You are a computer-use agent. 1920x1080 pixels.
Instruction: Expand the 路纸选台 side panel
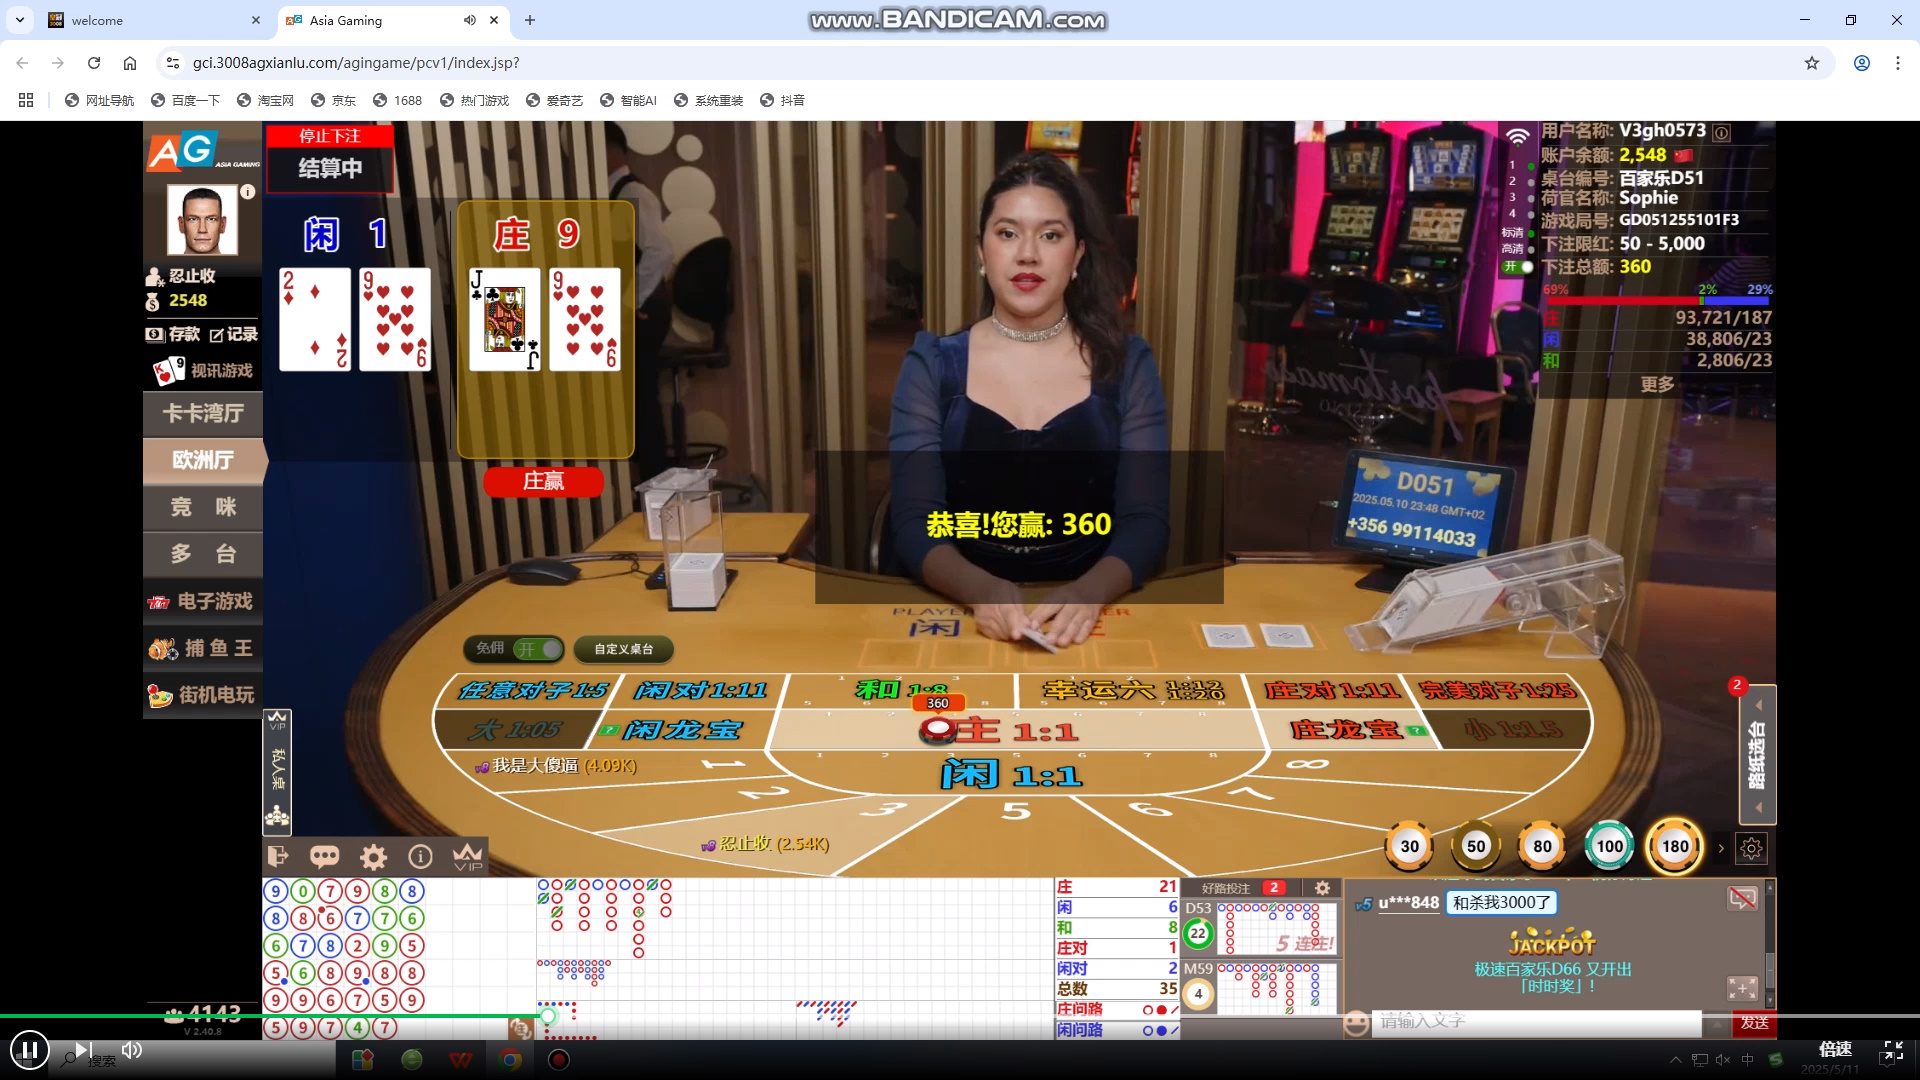[x=1757, y=755]
